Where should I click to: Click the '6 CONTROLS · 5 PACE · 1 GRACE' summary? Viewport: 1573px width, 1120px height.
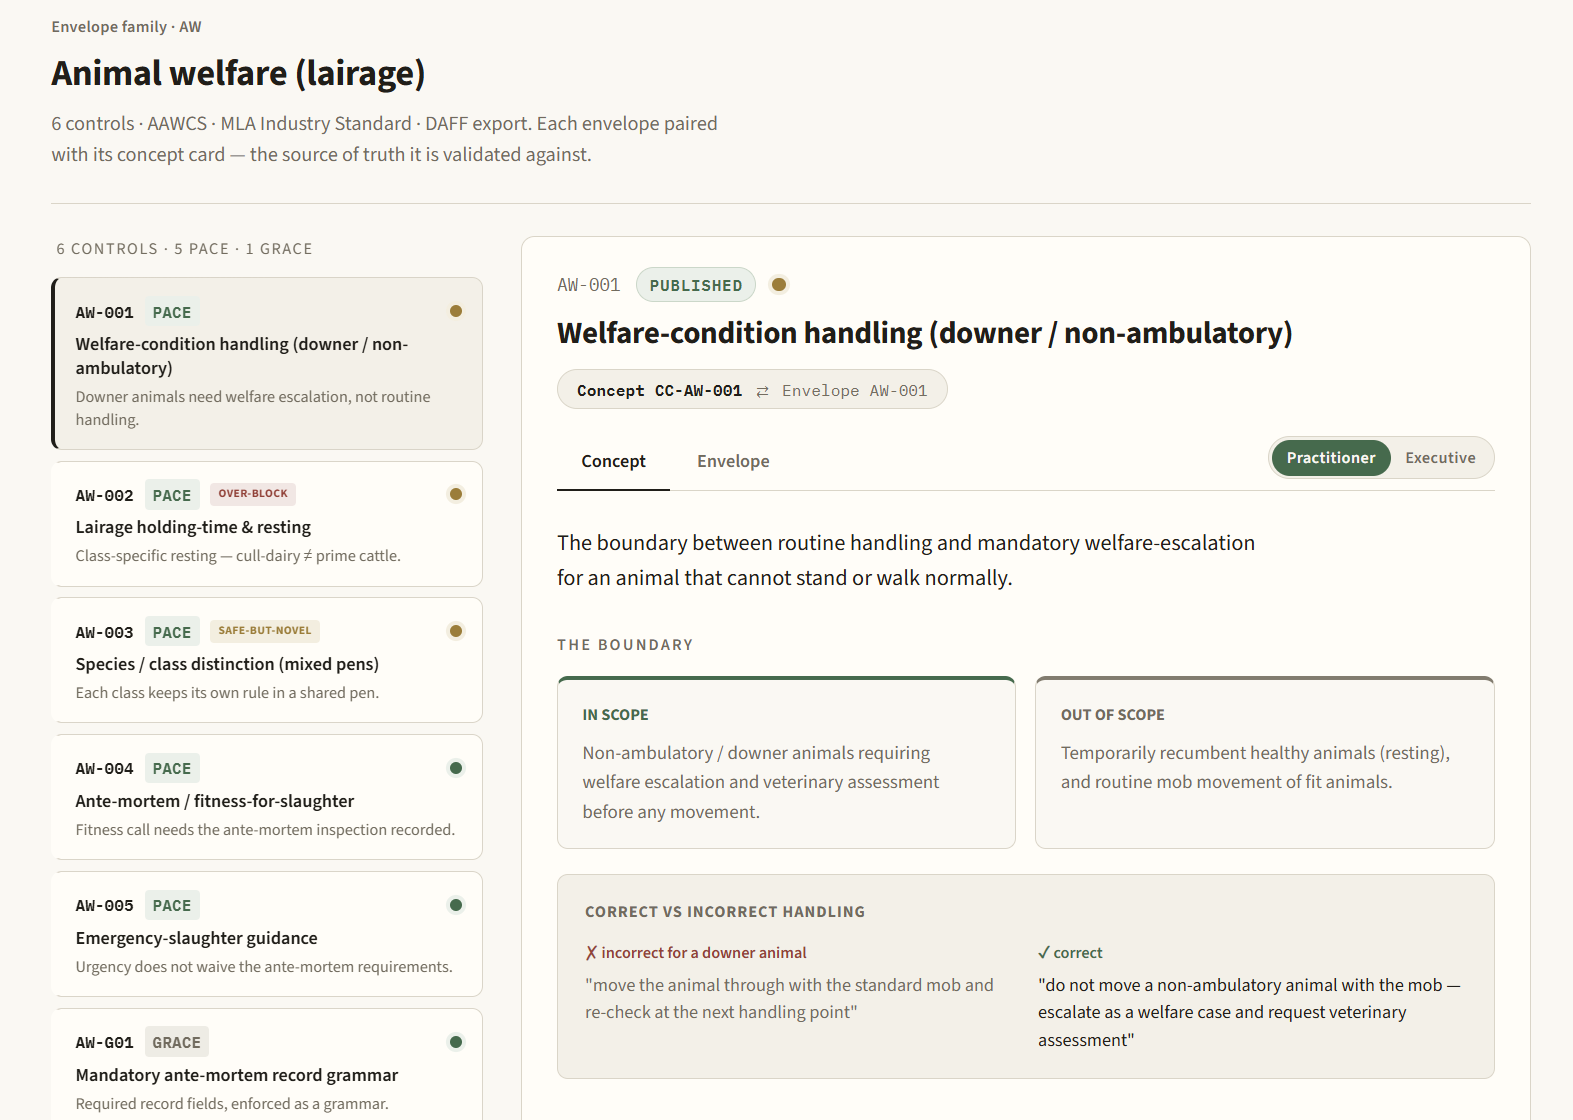[x=185, y=249]
